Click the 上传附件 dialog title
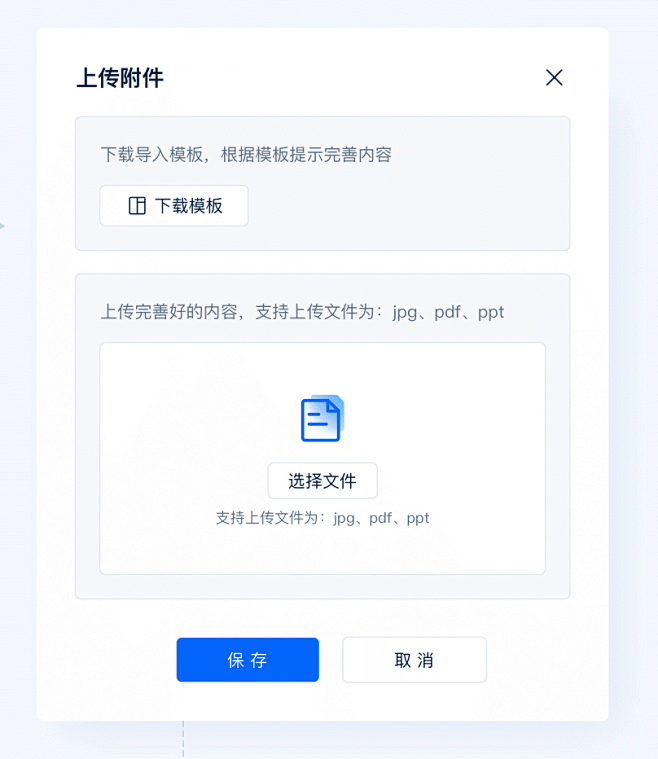658x759 pixels. pyautogui.click(x=120, y=78)
